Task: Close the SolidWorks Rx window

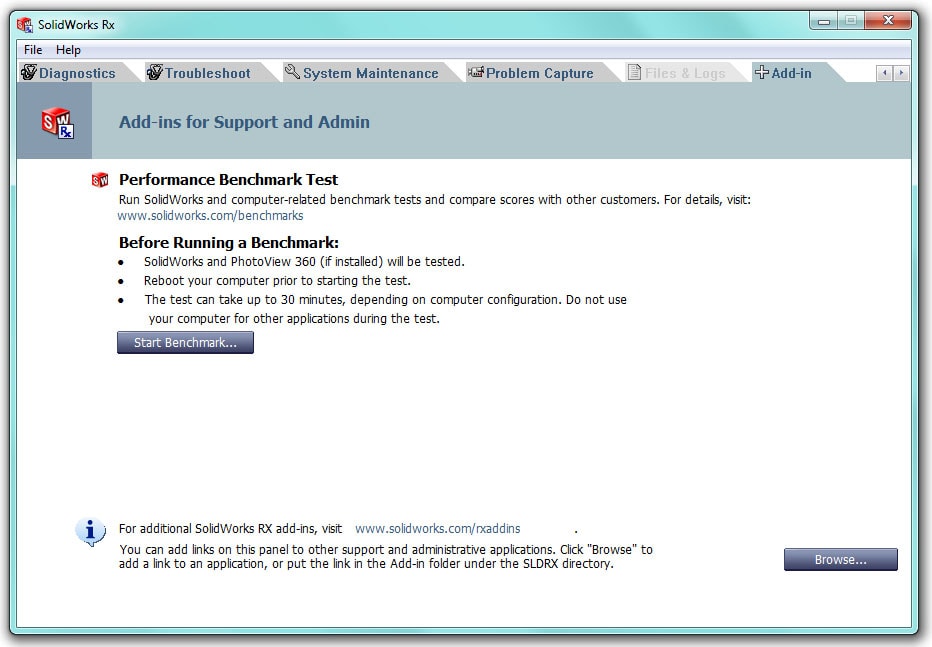Action: coord(888,21)
